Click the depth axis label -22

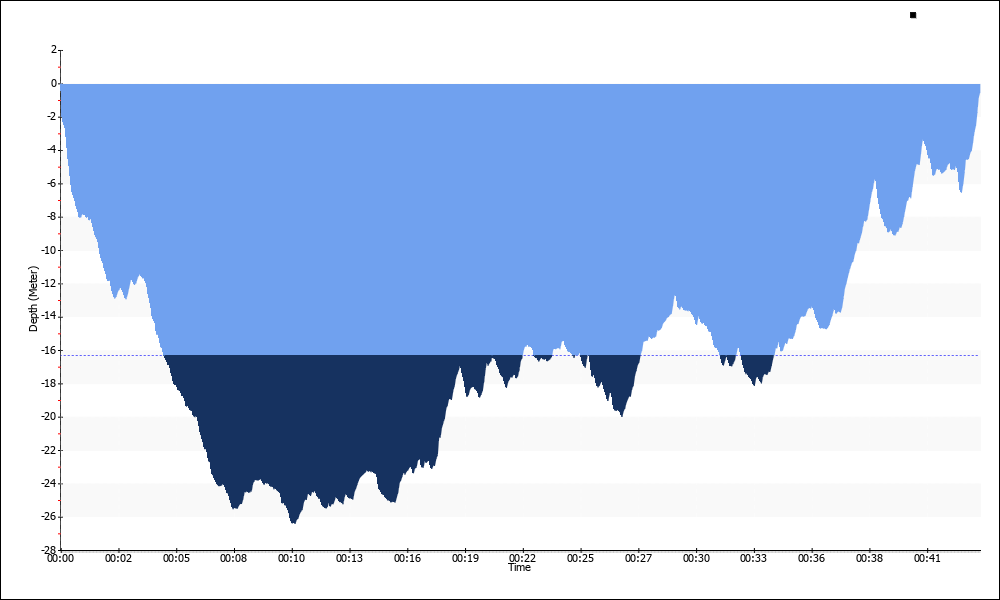(x=49, y=450)
